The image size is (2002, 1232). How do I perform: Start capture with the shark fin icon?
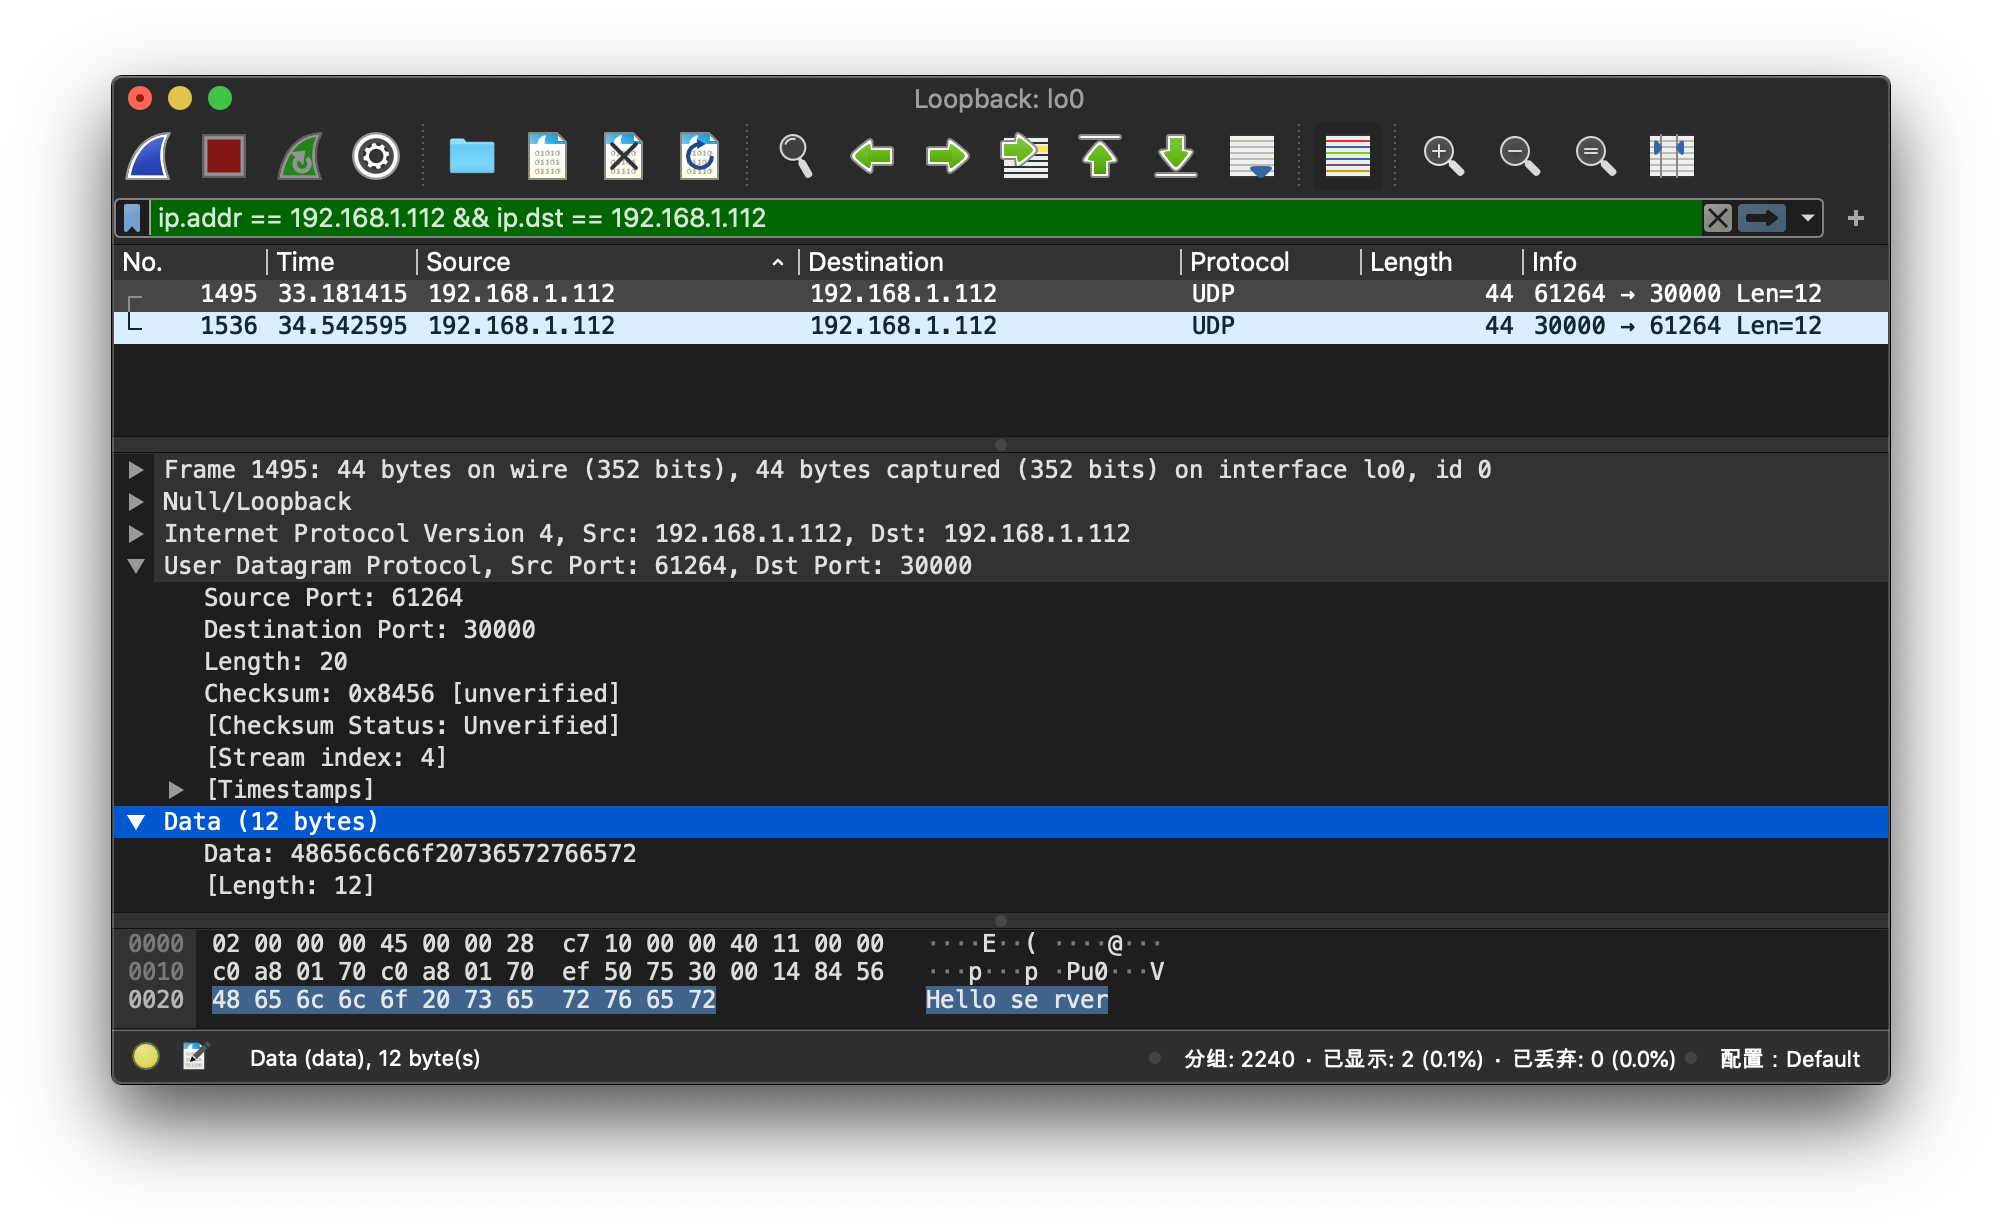tap(148, 156)
